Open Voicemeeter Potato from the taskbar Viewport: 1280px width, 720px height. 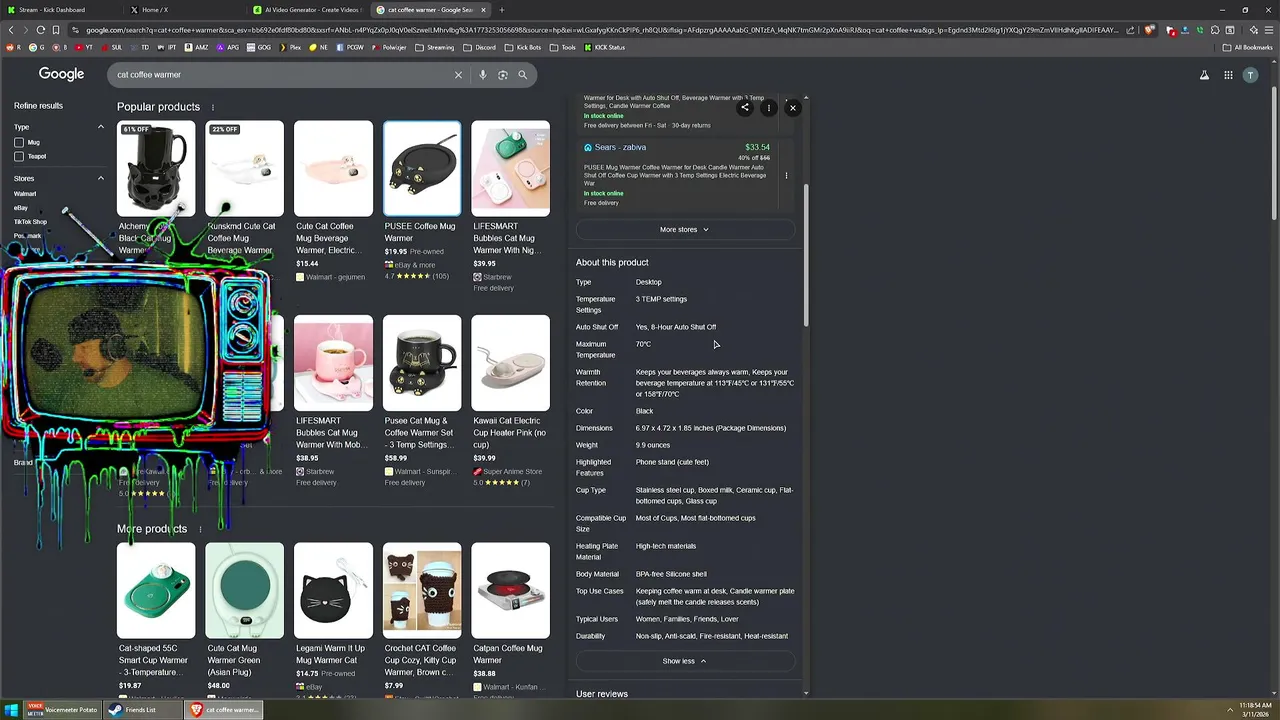coord(63,710)
